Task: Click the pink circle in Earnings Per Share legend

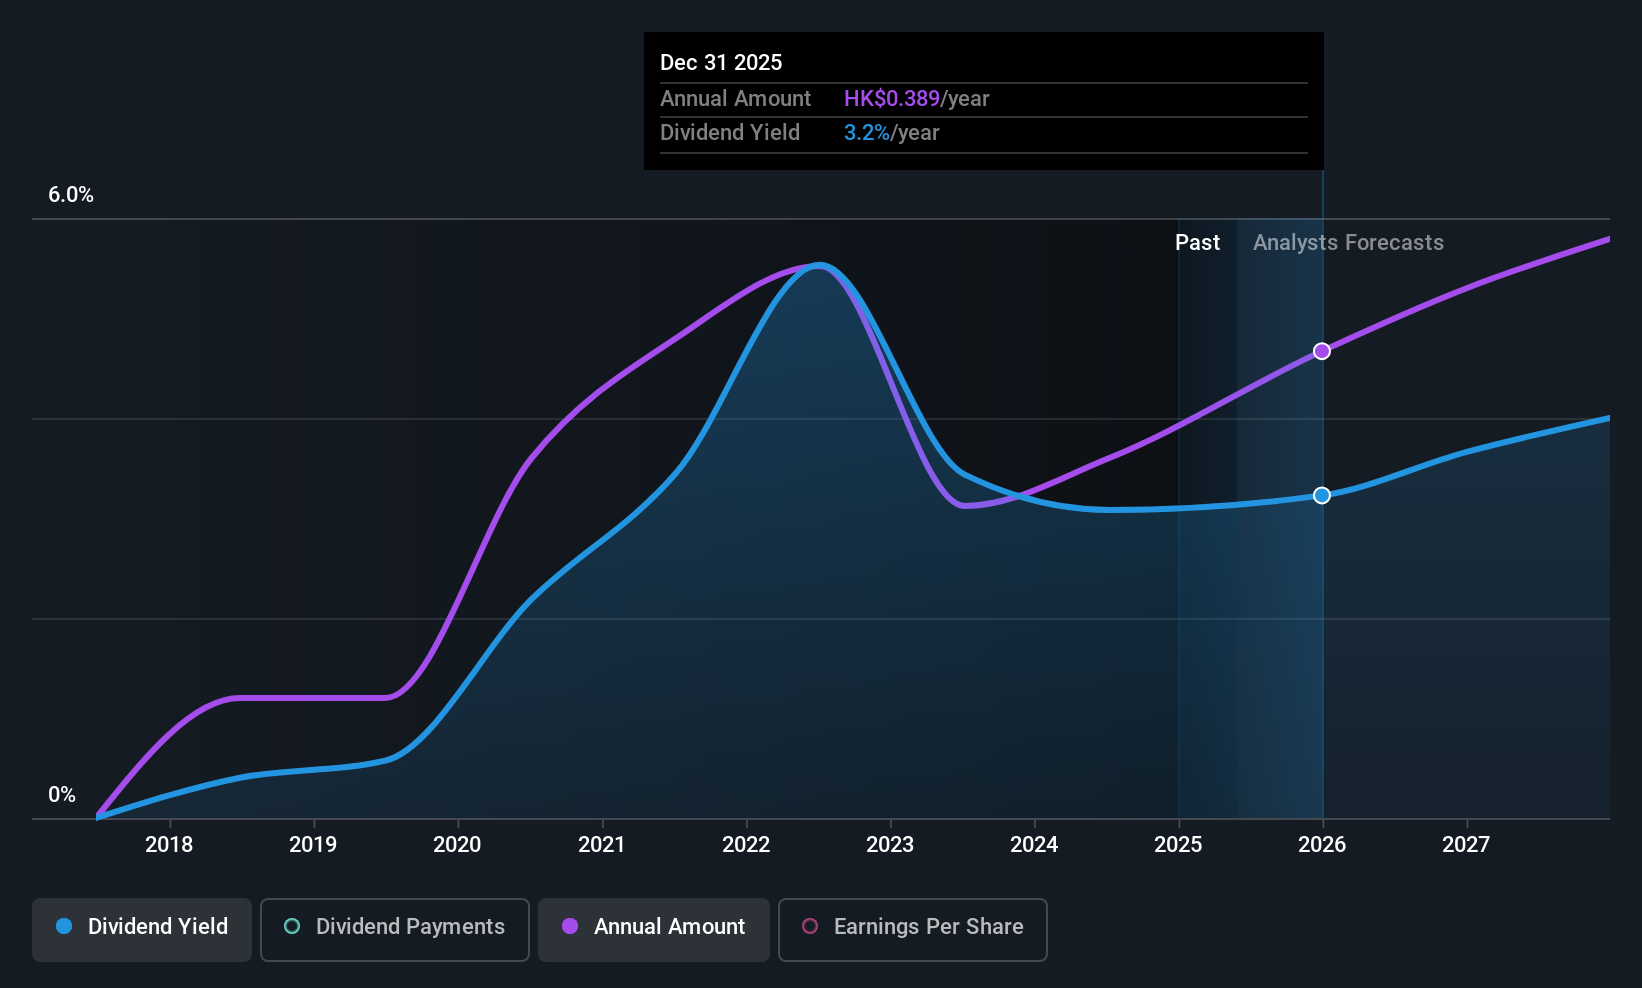Action: coord(810,926)
